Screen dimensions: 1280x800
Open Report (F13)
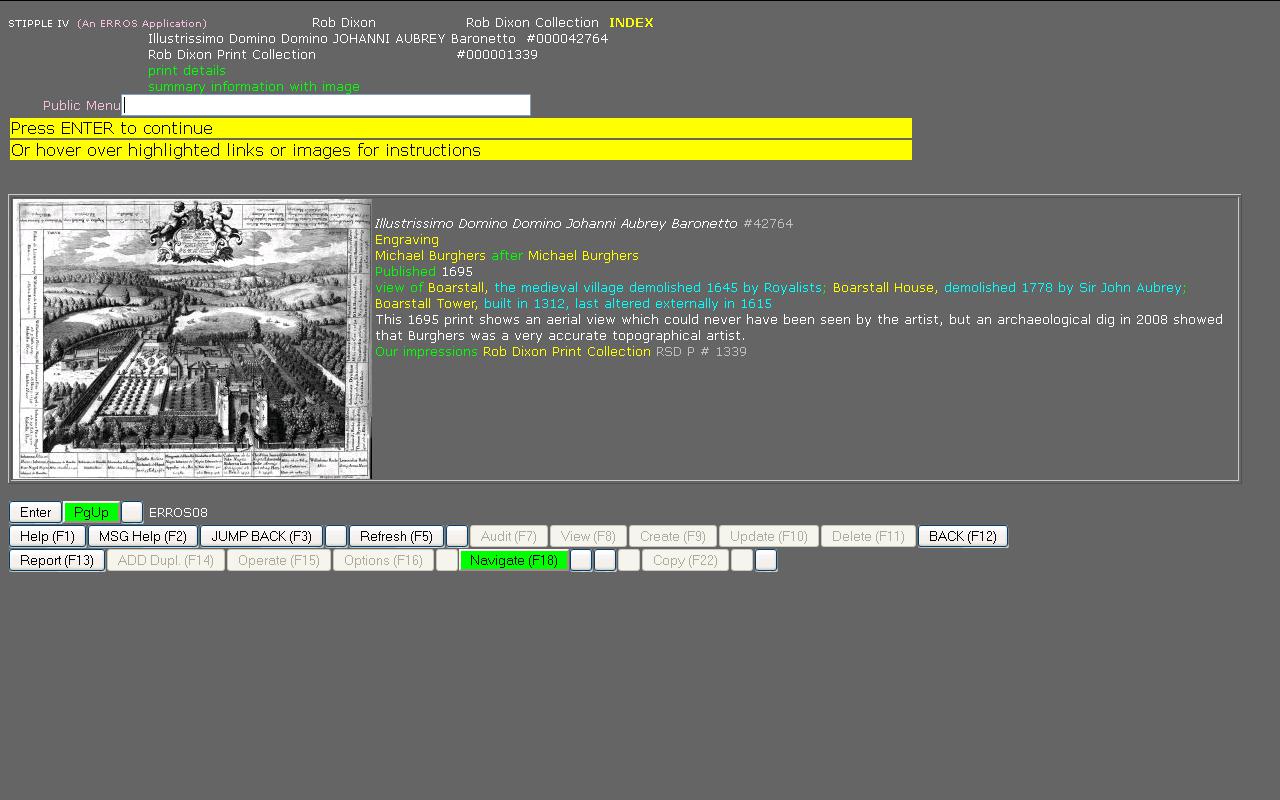pyautogui.click(x=57, y=560)
